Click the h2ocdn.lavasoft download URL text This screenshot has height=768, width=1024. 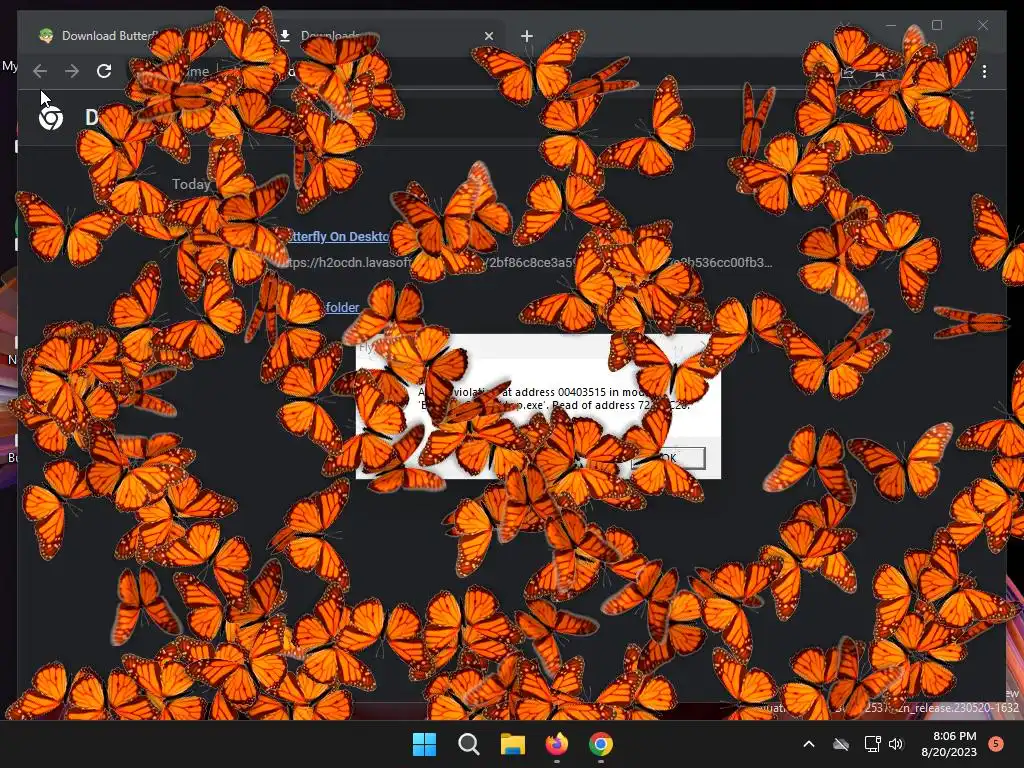[528, 263]
